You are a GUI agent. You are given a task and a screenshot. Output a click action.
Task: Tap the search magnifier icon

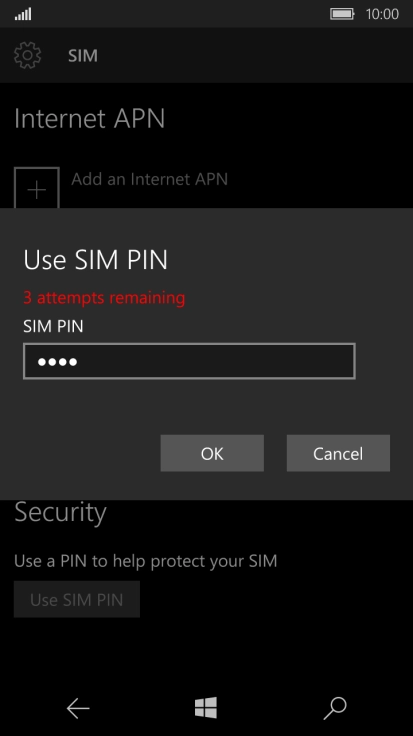(x=335, y=708)
